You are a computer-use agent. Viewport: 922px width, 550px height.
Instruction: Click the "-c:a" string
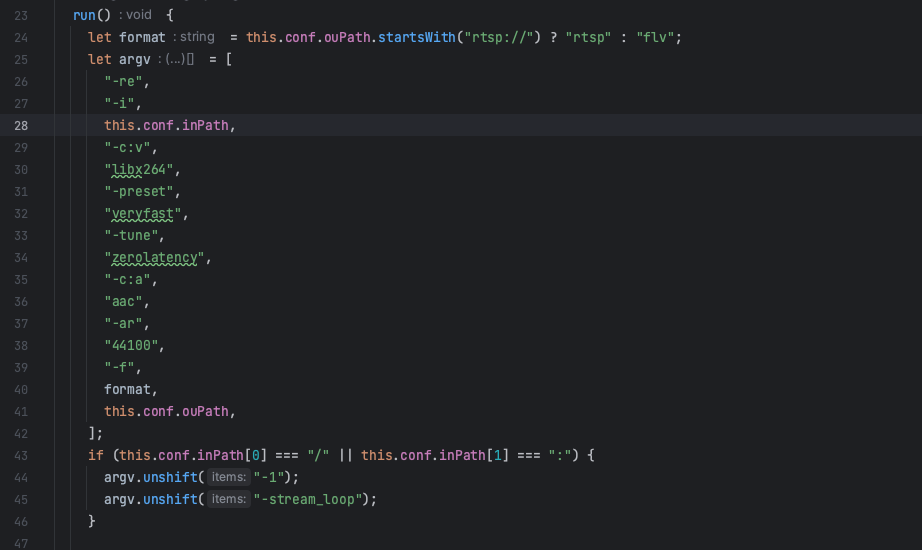(x=127, y=279)
